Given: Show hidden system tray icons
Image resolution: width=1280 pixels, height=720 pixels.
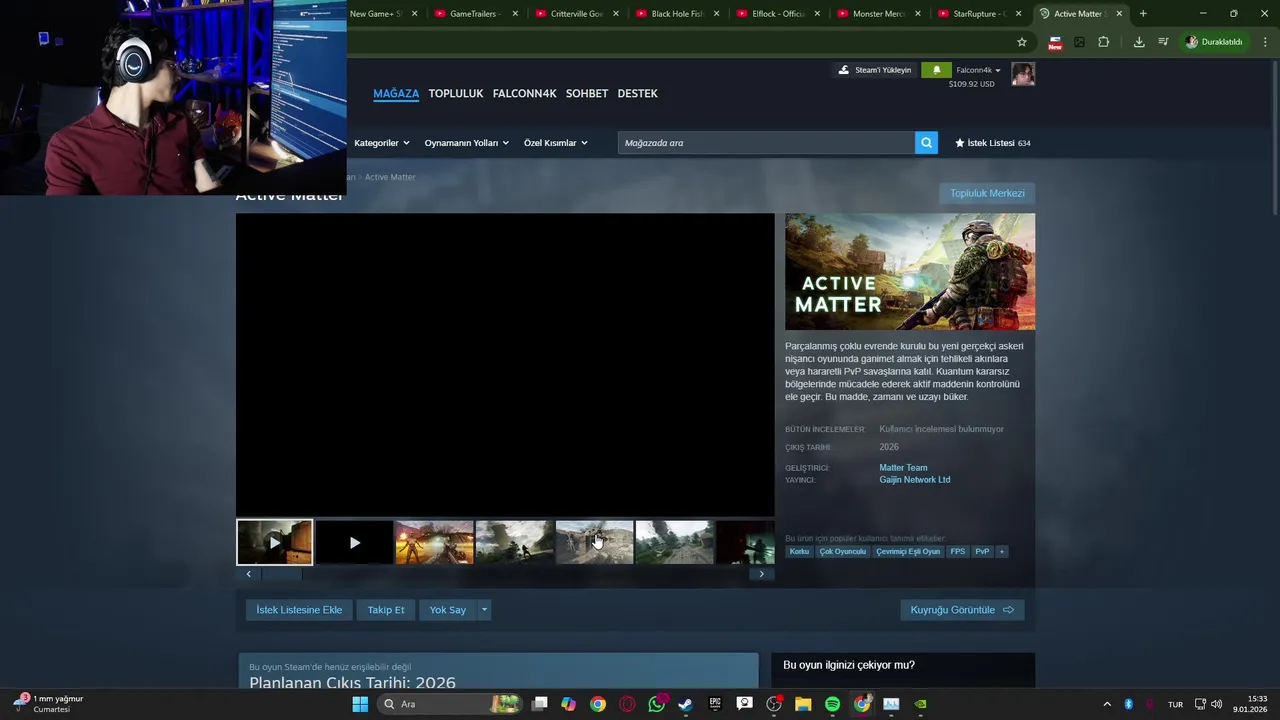Looking at the screenshot, I should [1107, 704].
